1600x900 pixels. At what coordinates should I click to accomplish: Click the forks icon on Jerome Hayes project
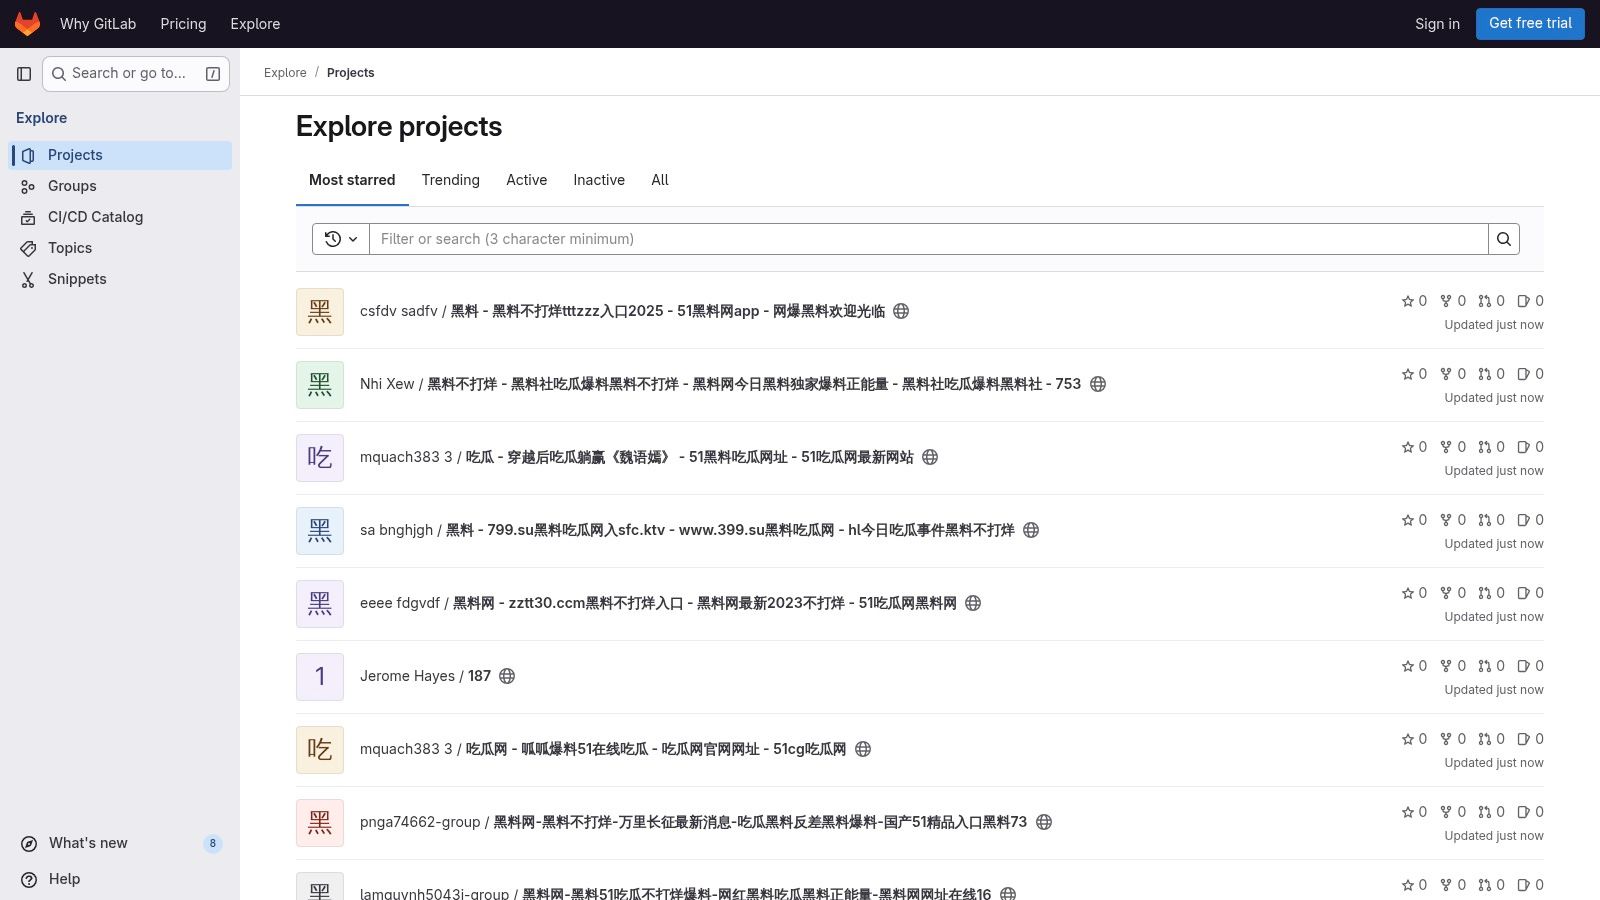click(1446, 666)
